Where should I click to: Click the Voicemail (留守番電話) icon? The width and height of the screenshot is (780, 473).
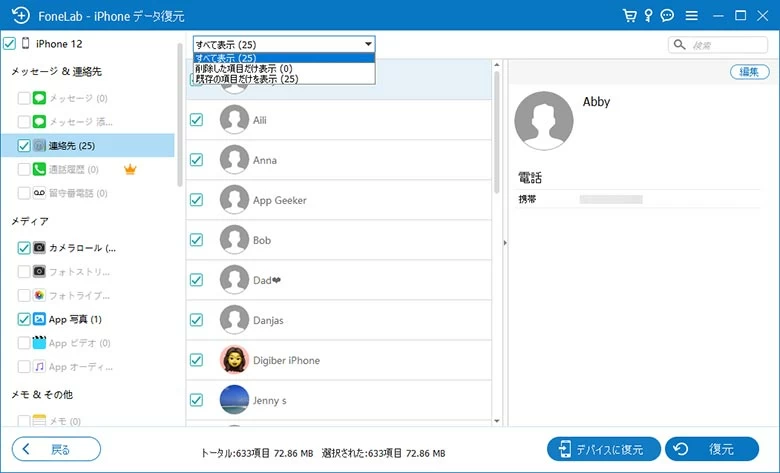point(39,193)
